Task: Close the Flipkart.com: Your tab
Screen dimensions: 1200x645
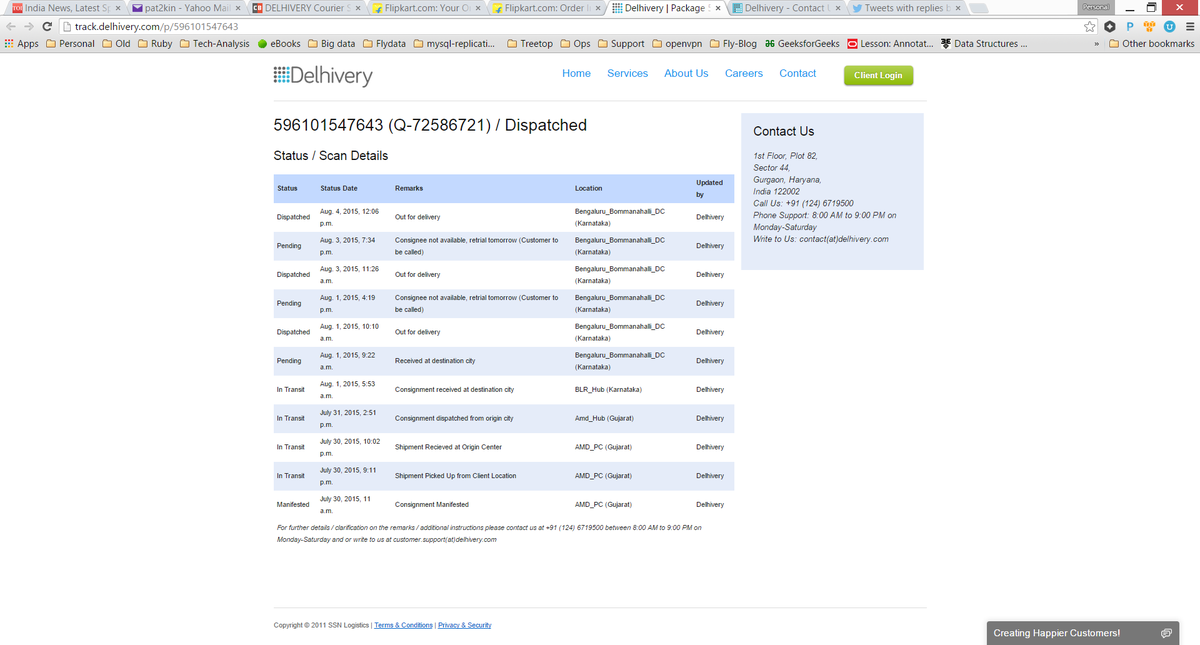Action: 478,8
